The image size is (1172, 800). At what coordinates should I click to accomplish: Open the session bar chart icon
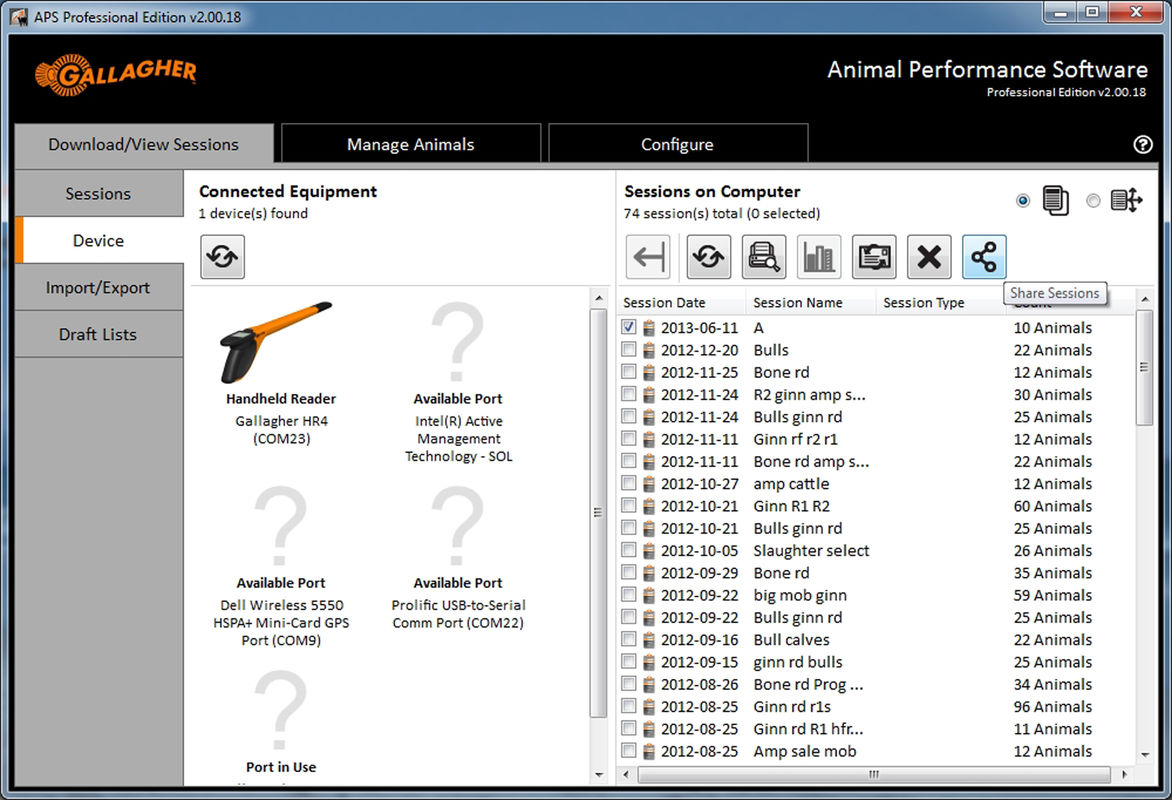click(819, 258)
